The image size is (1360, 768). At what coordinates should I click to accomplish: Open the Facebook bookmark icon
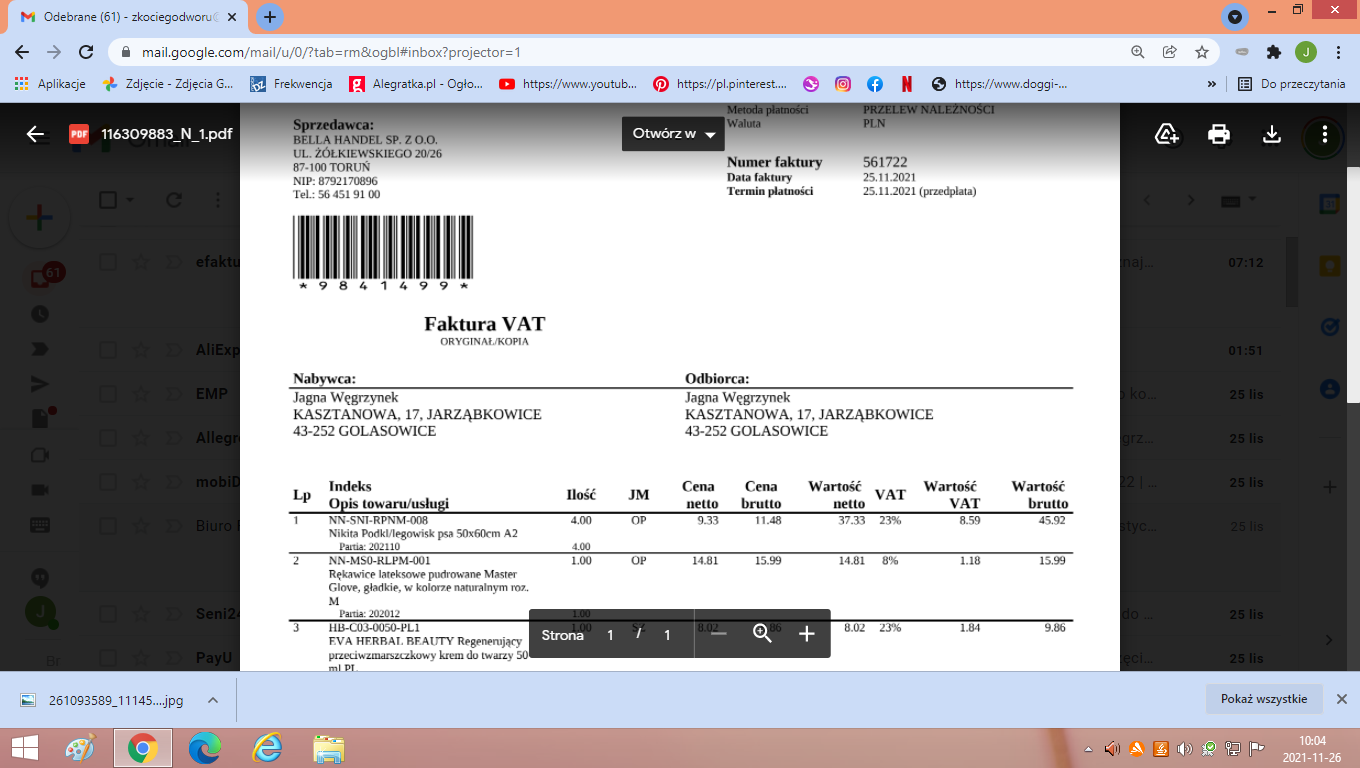click(875, 84)
